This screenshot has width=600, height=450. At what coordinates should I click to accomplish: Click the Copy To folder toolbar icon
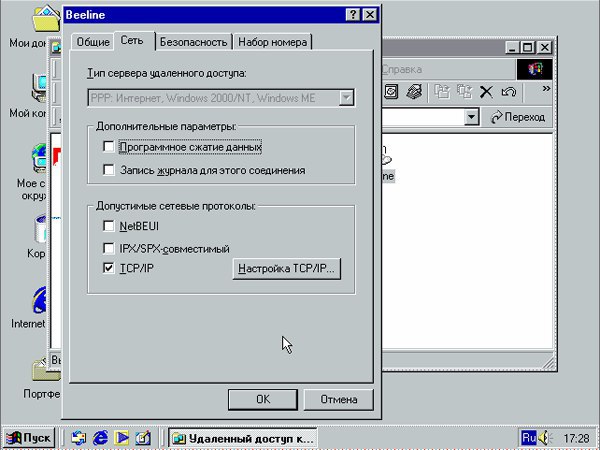(464, 92)
